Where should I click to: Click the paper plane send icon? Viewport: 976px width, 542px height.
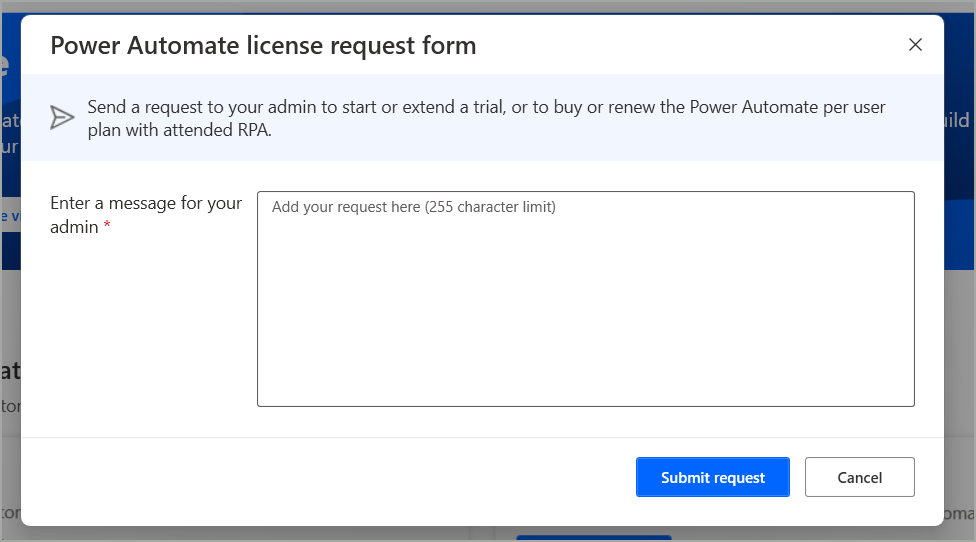tap(62, 118)
